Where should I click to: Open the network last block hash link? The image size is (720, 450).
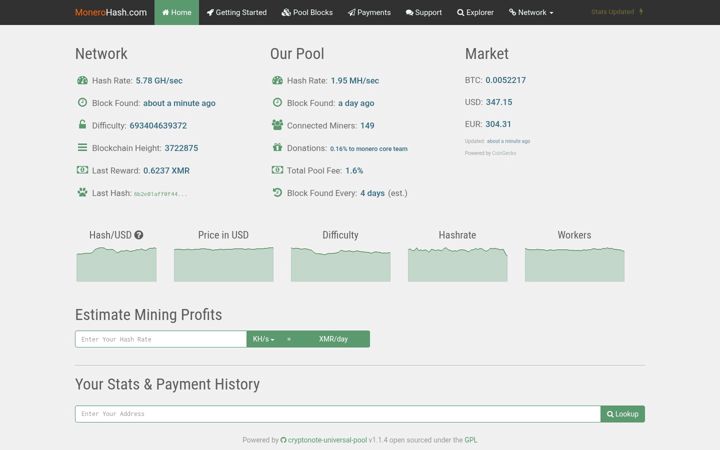pyautogui.click(x=160, y=194)
